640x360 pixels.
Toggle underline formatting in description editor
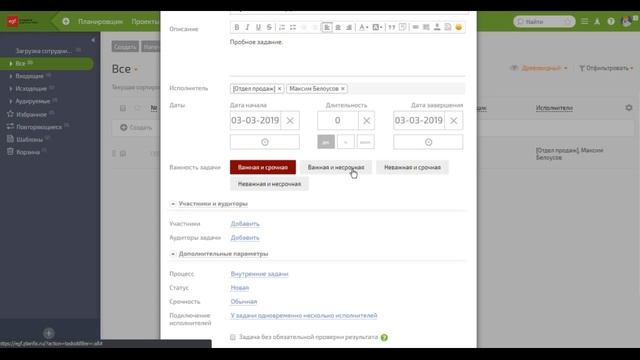258,27
